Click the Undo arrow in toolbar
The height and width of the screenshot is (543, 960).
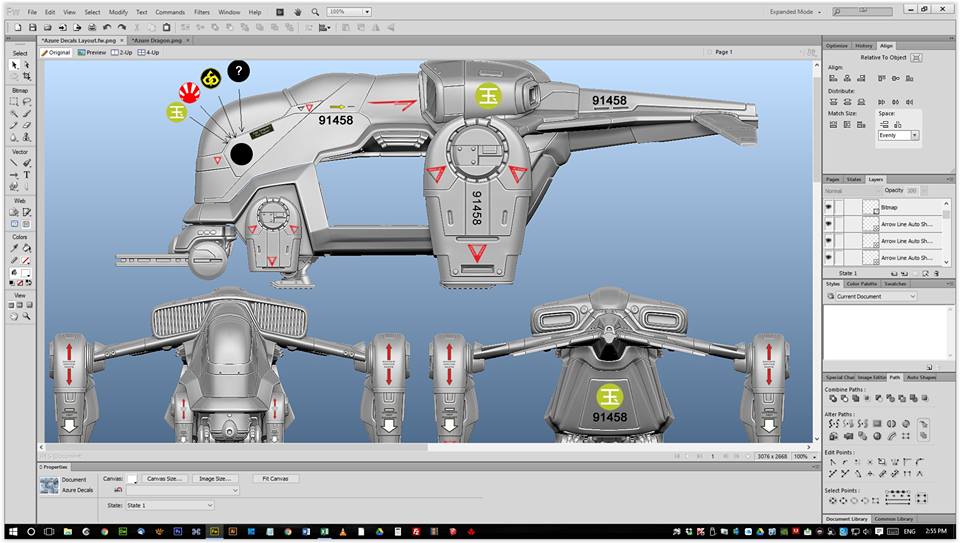107,27
